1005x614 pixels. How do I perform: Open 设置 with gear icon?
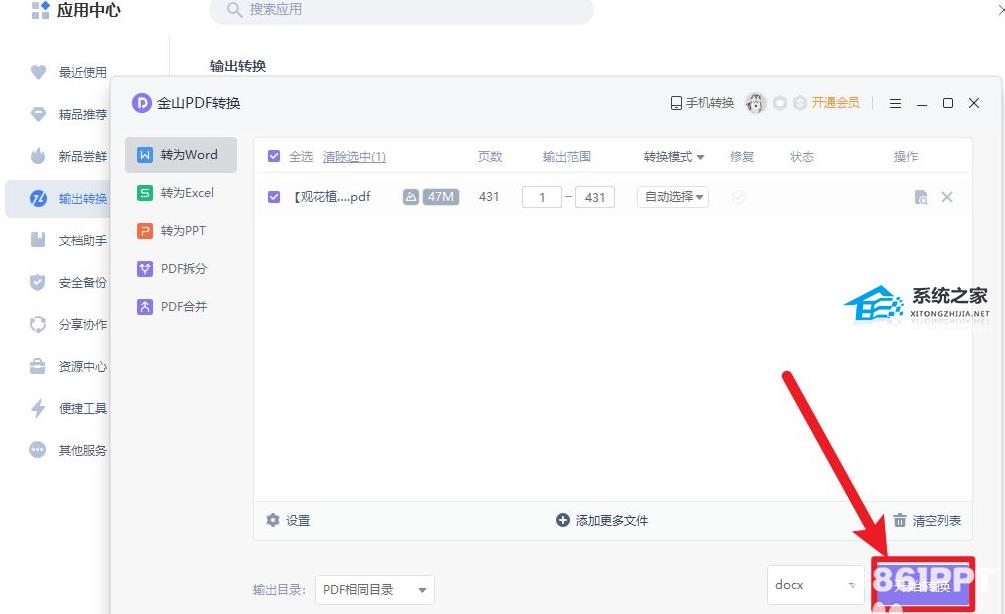point(288,520)
